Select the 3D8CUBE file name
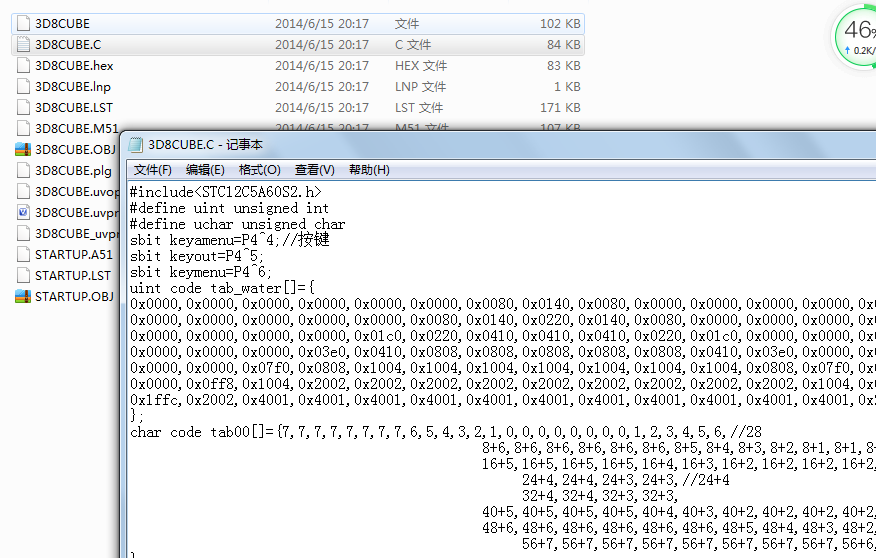This screenshot has height=558, width=876. [x=62, y=24]
